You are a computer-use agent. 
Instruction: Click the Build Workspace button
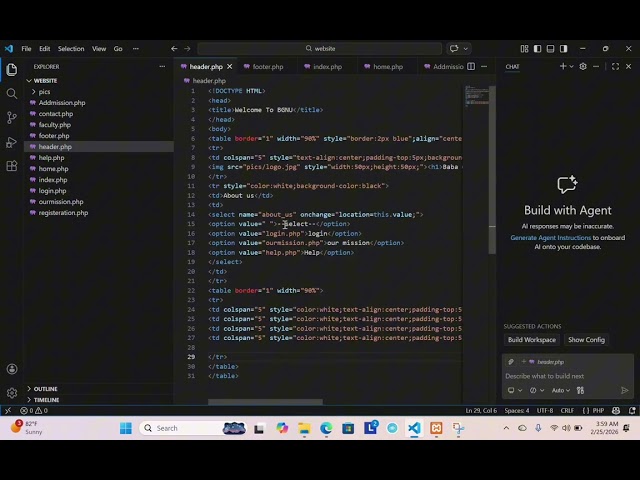point(531,340)
